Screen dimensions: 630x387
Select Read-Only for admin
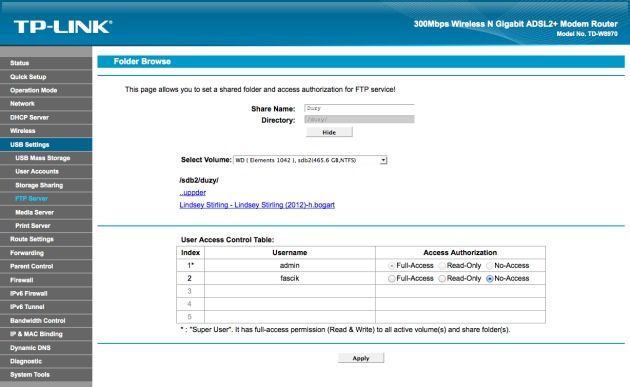coord(442,266)
